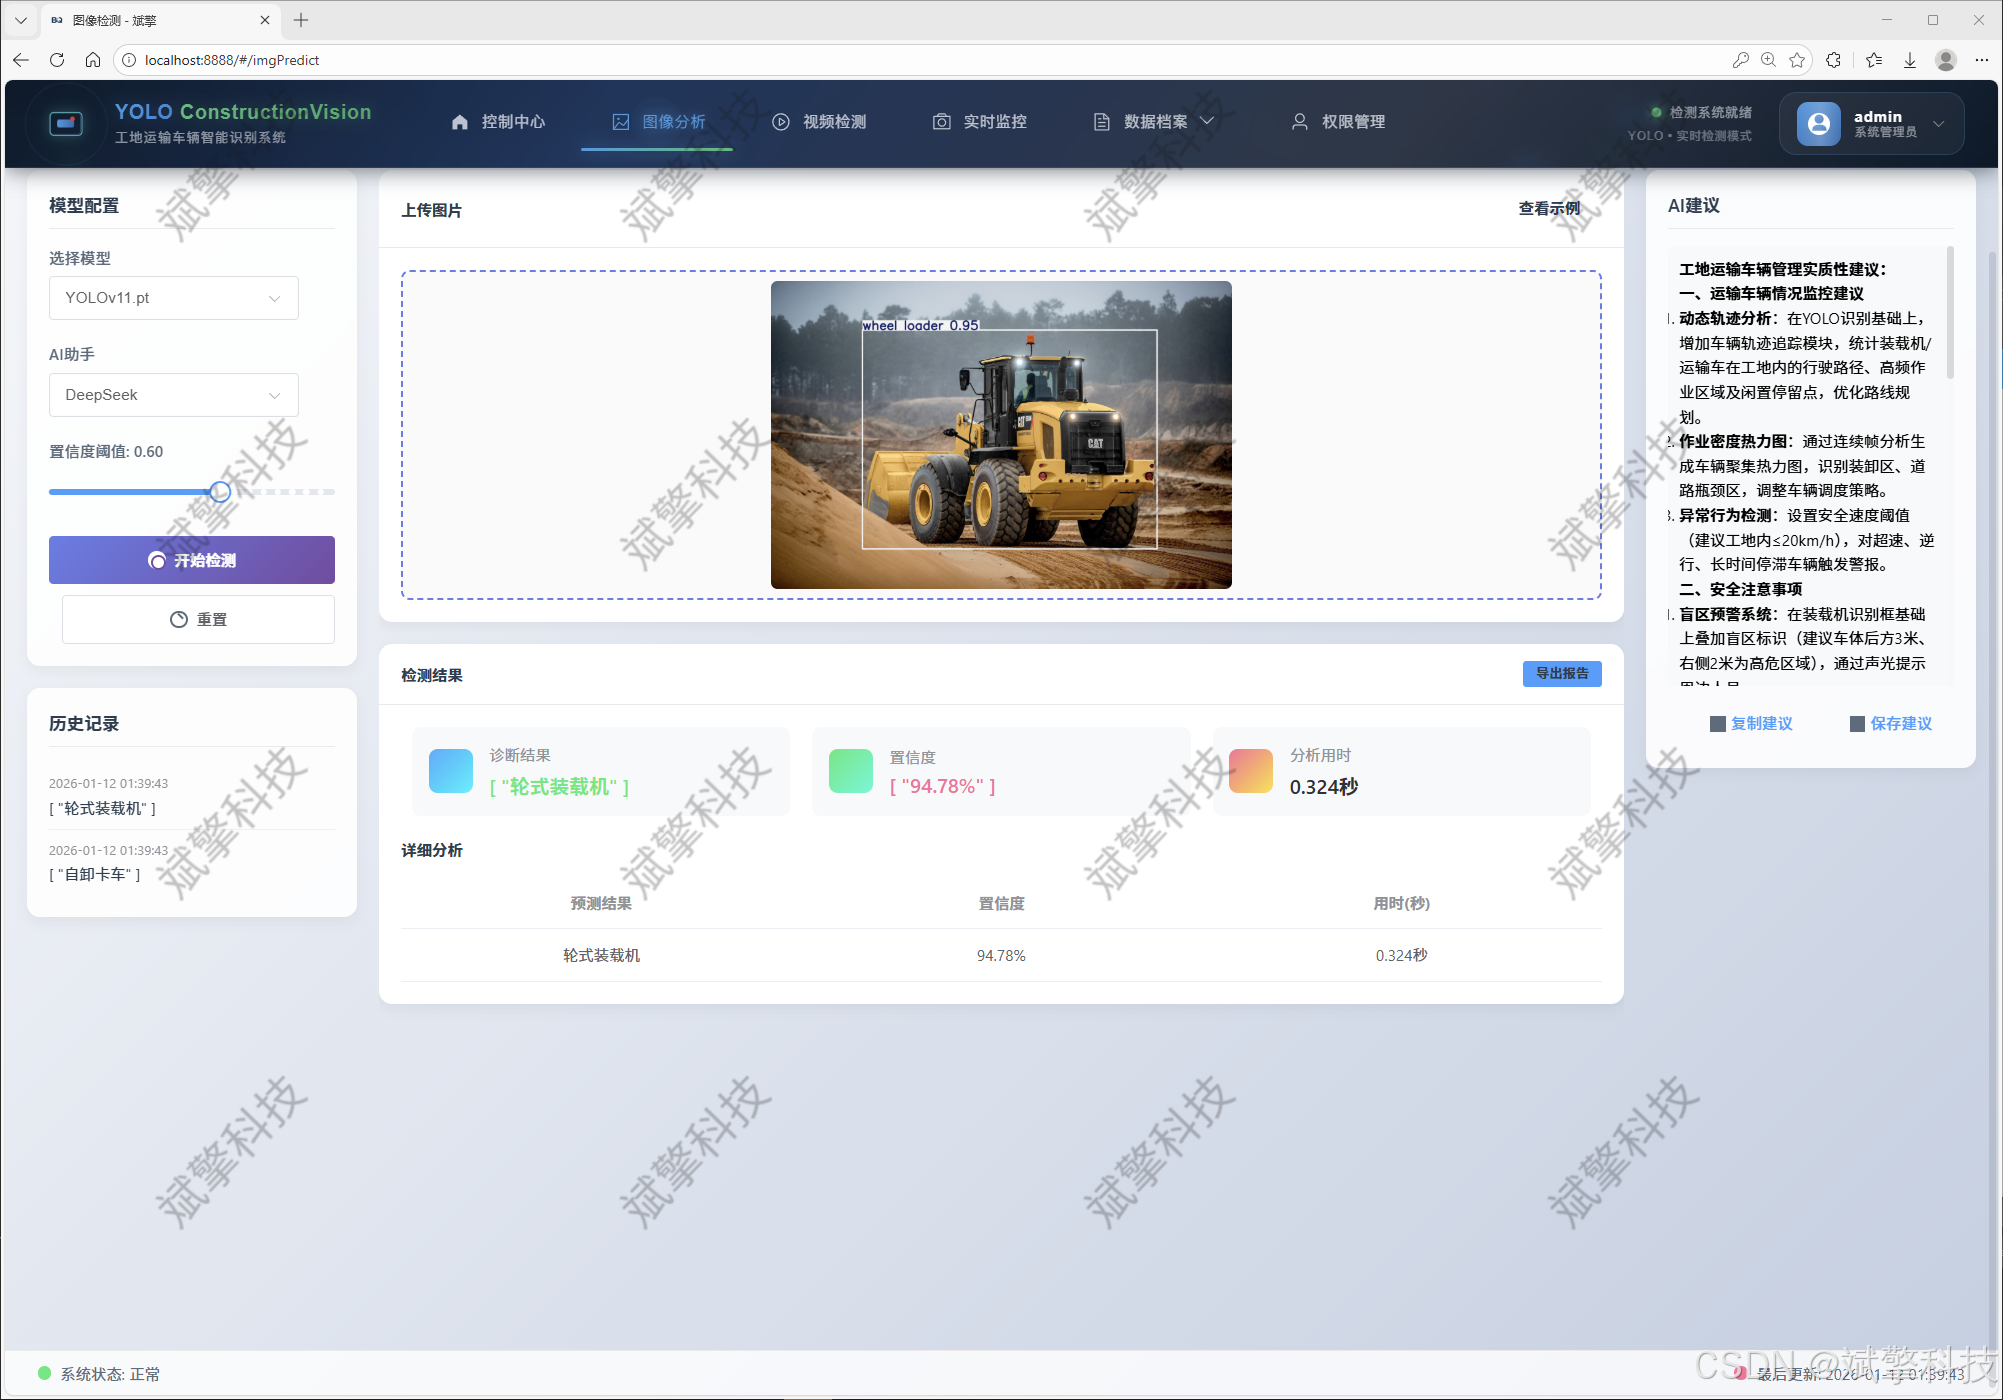Image resolution: width=2003 pixels, height=1400 pixels.
Task: Expand the DeepSeek AI assistant dropdown
Action: coord(174,395)
